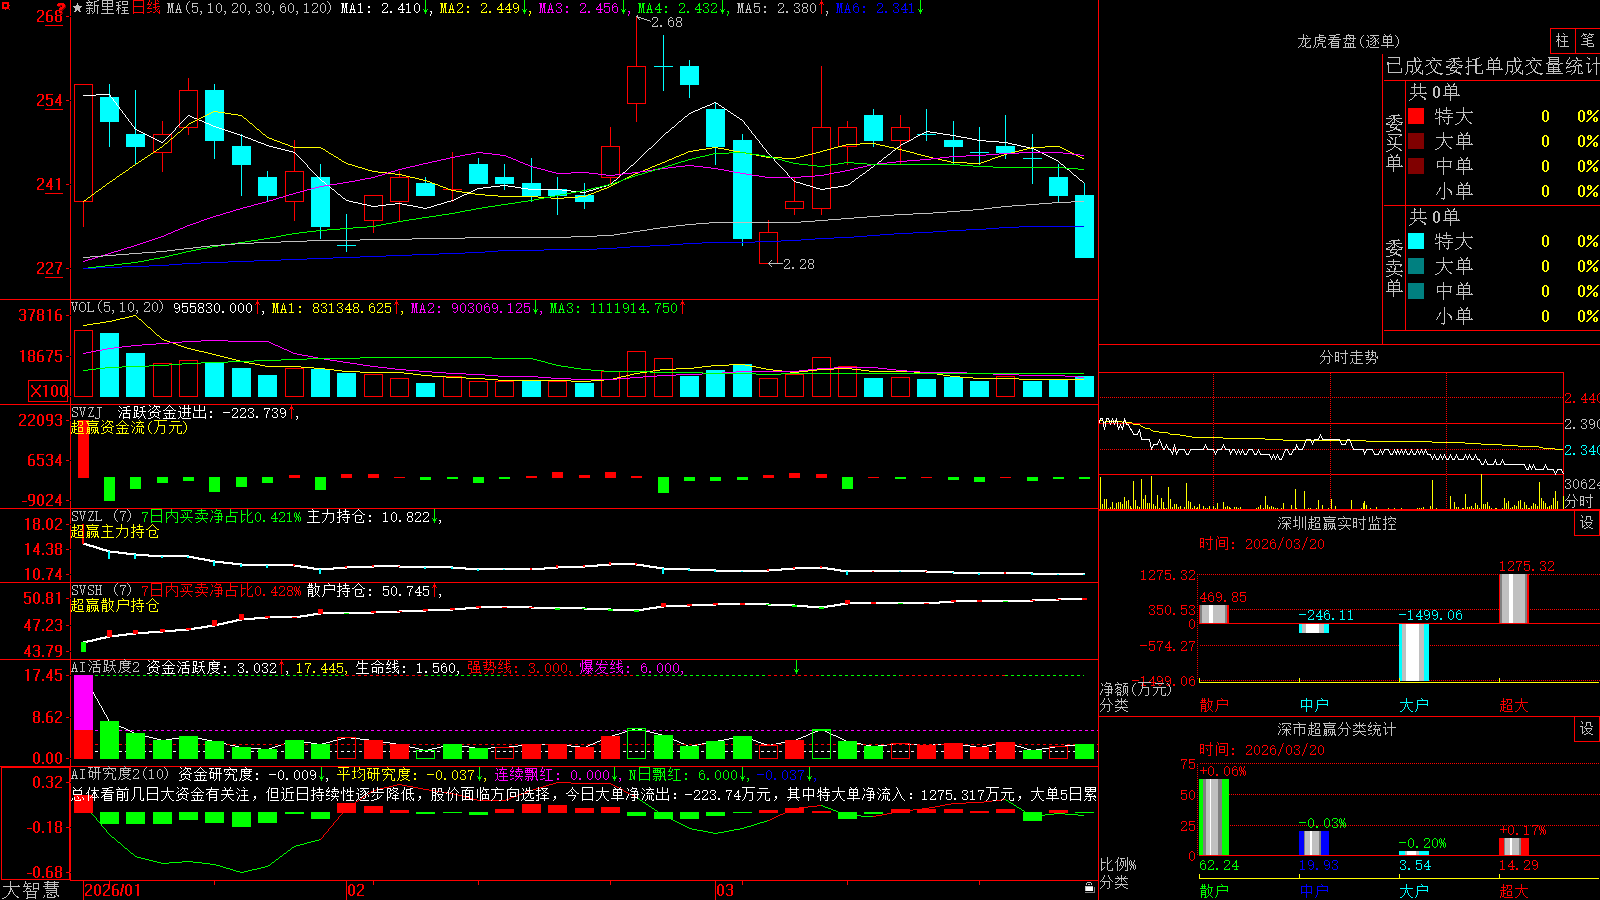Click the star marker before 新里程
This screenshot has width=1600, height=900.
[77, 8]
